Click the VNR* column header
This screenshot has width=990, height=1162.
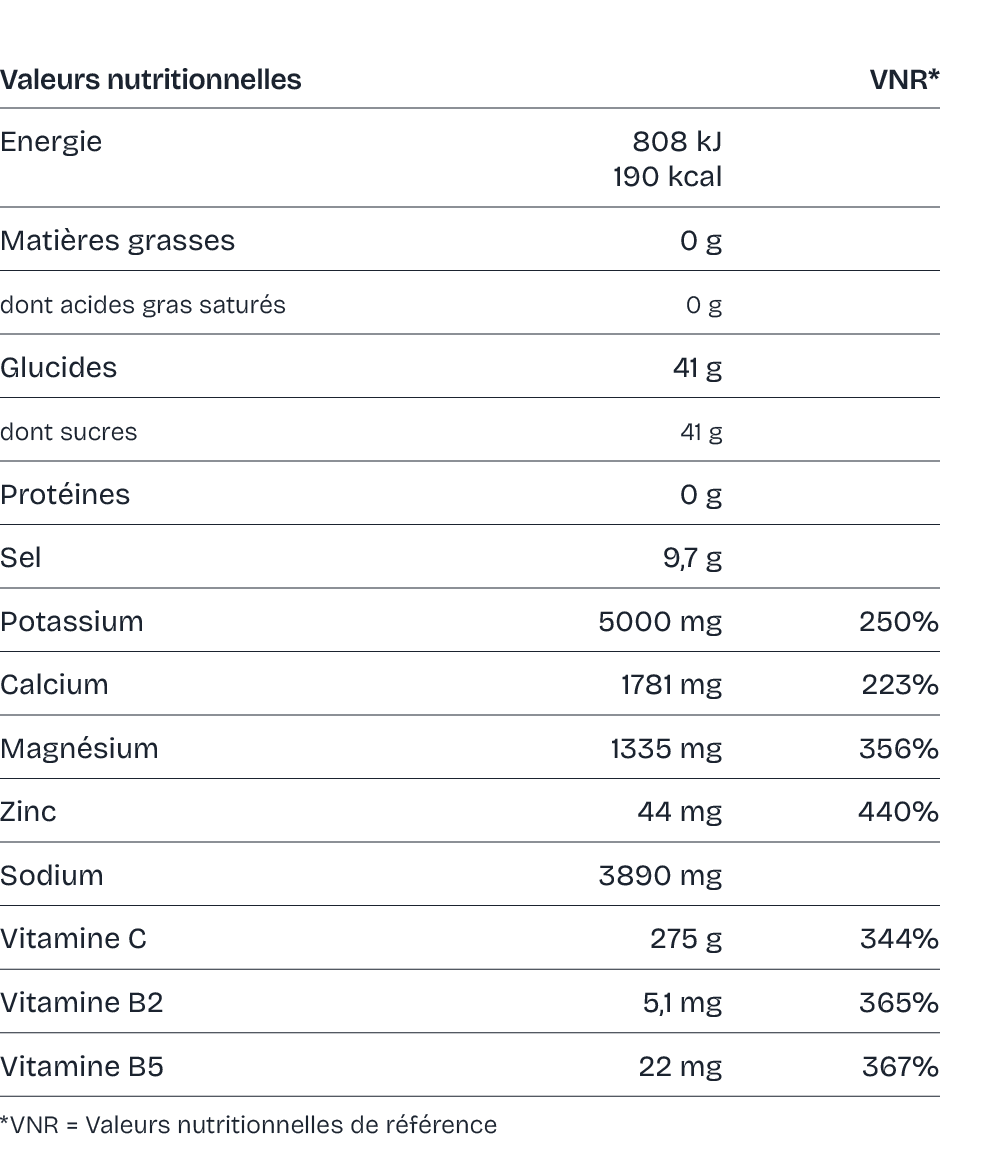904,79
